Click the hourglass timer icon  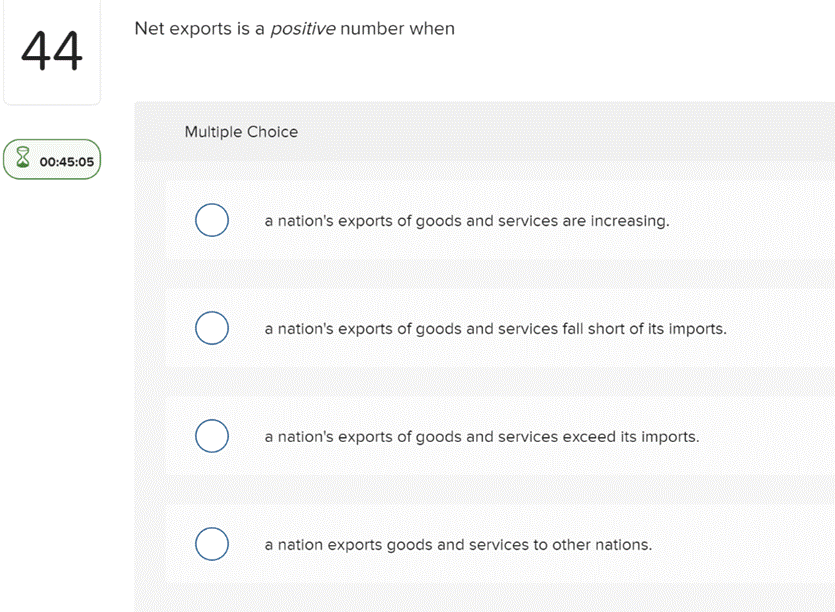23,158
